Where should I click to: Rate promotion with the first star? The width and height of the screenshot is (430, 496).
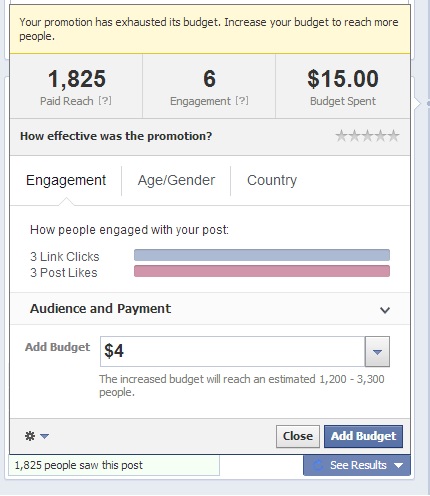341,136
